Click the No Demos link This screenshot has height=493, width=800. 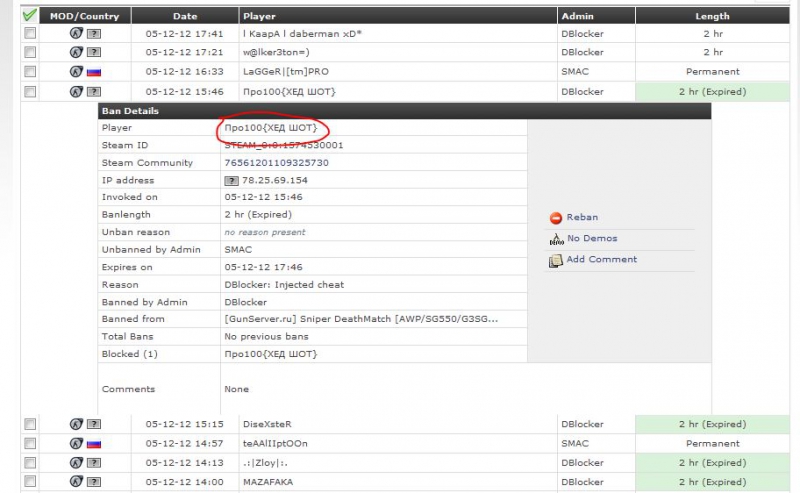coord(592,239)
